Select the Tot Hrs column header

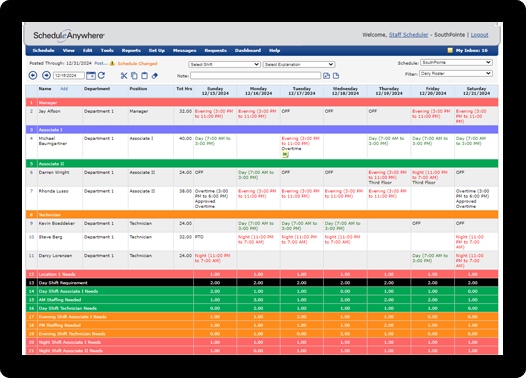coord(184,89)
